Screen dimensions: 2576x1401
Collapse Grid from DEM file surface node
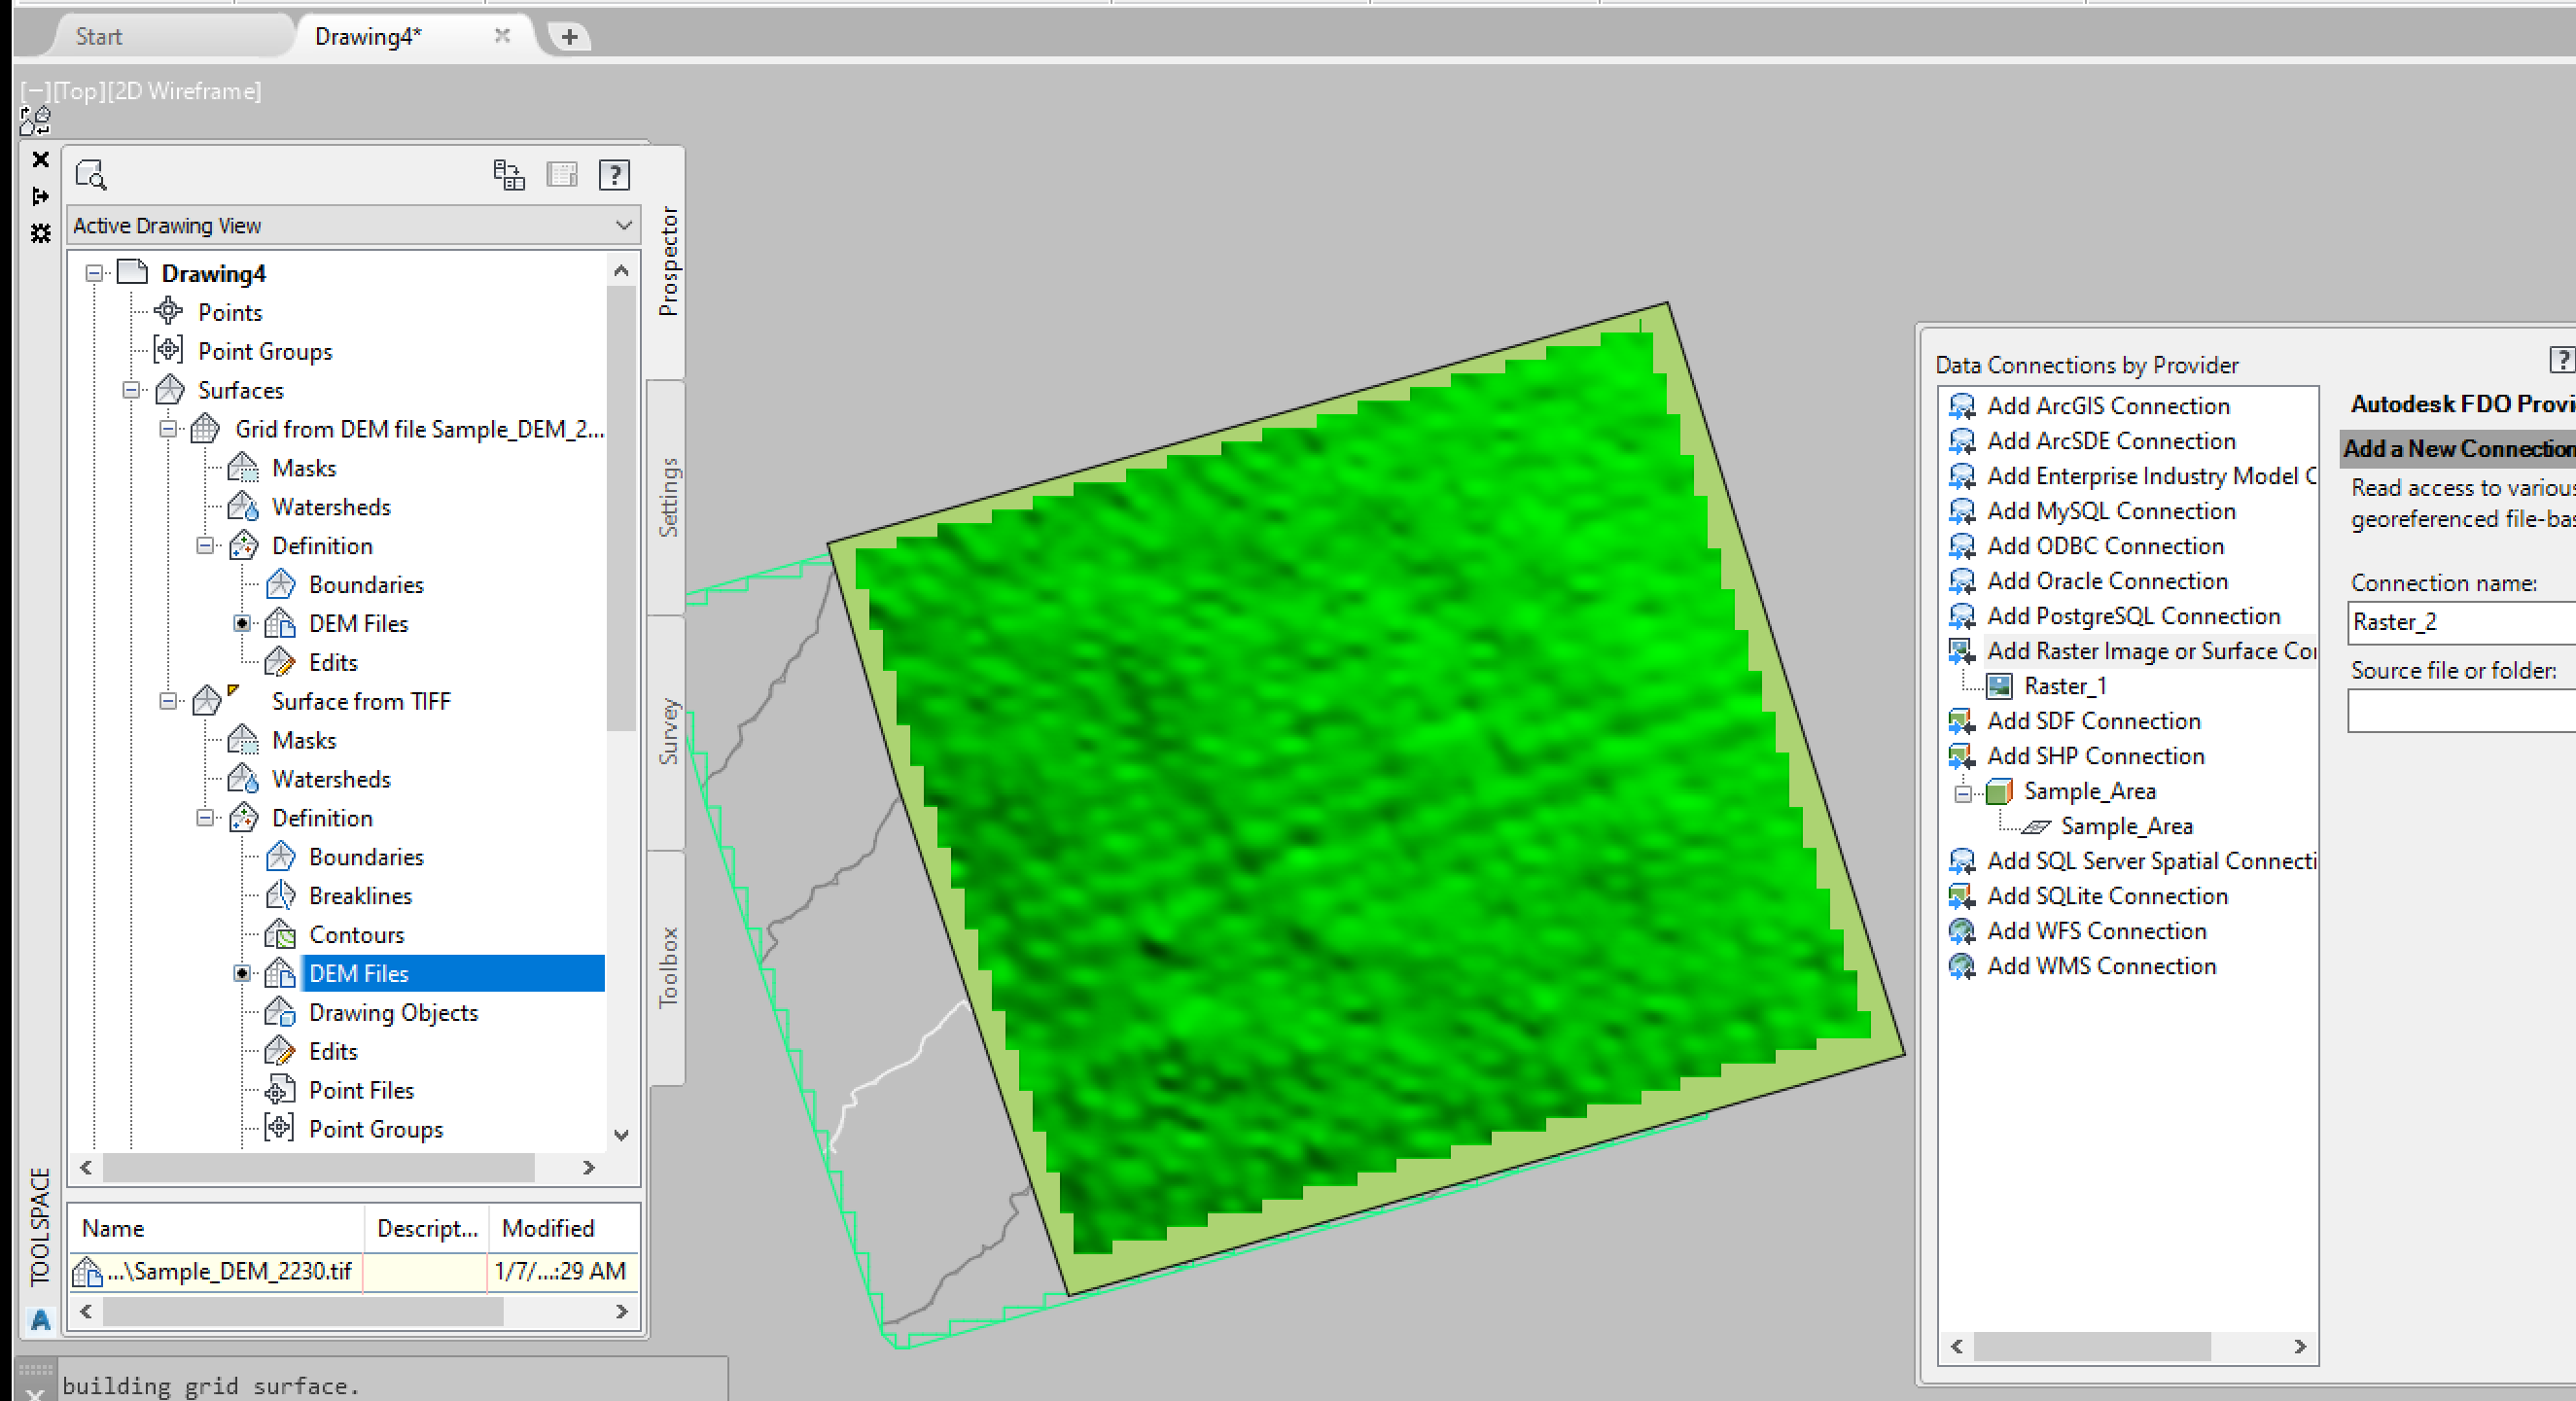click(168, 429)
